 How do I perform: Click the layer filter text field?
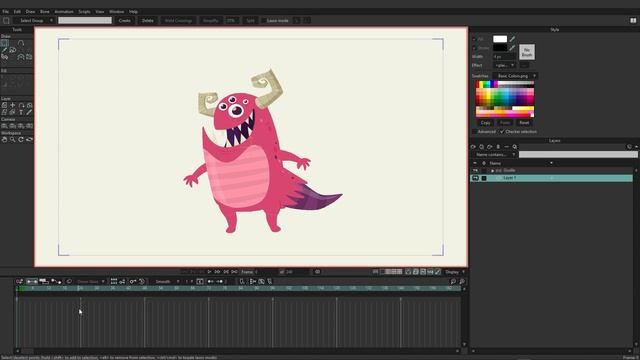(578, 155)
